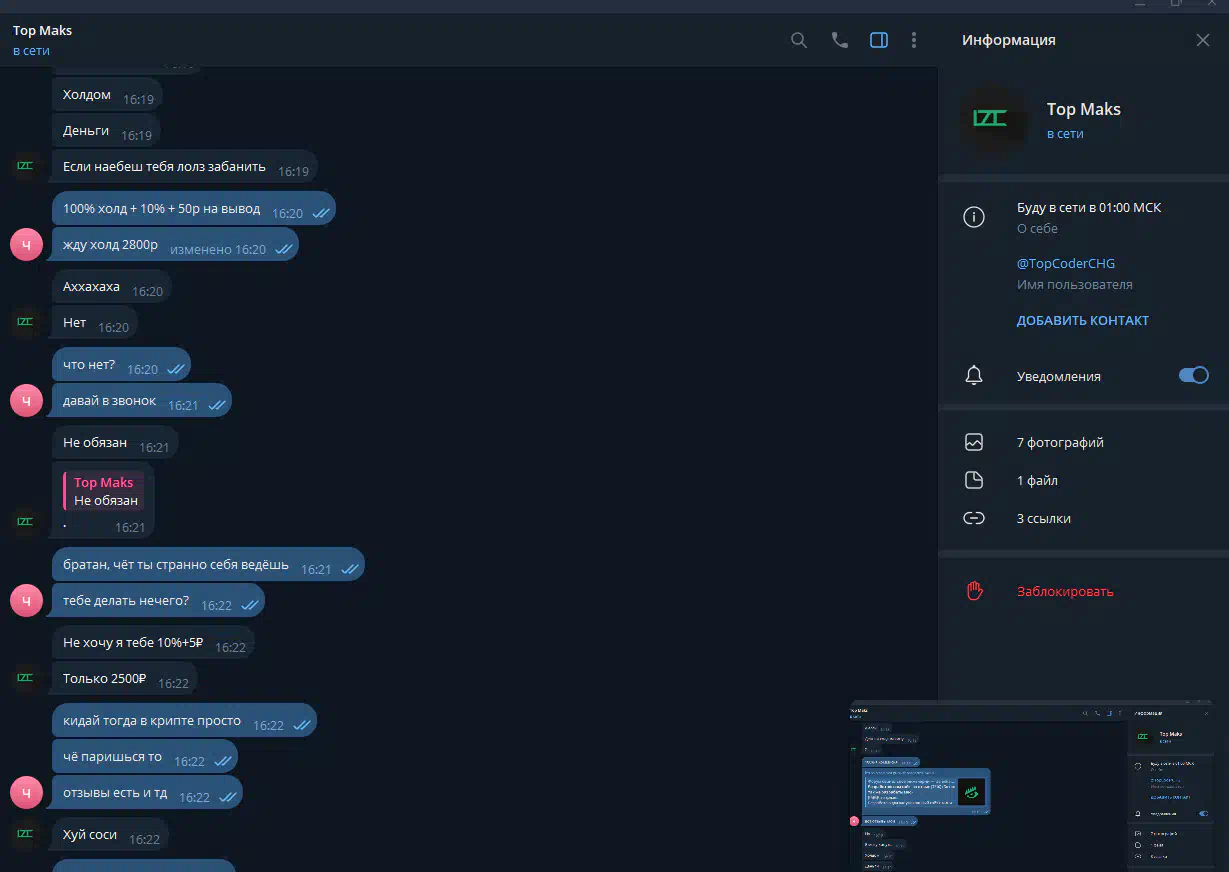Open search in the Top Maks chat
The width and height of the screenshot is (1229, 872).
pos(799,40)
